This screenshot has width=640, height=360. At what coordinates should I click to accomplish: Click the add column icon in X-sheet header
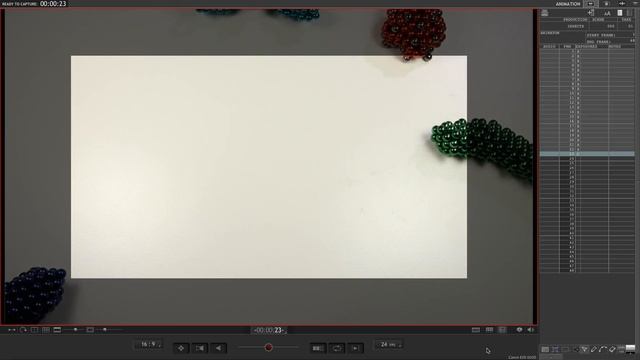click(x=591, y=13)
